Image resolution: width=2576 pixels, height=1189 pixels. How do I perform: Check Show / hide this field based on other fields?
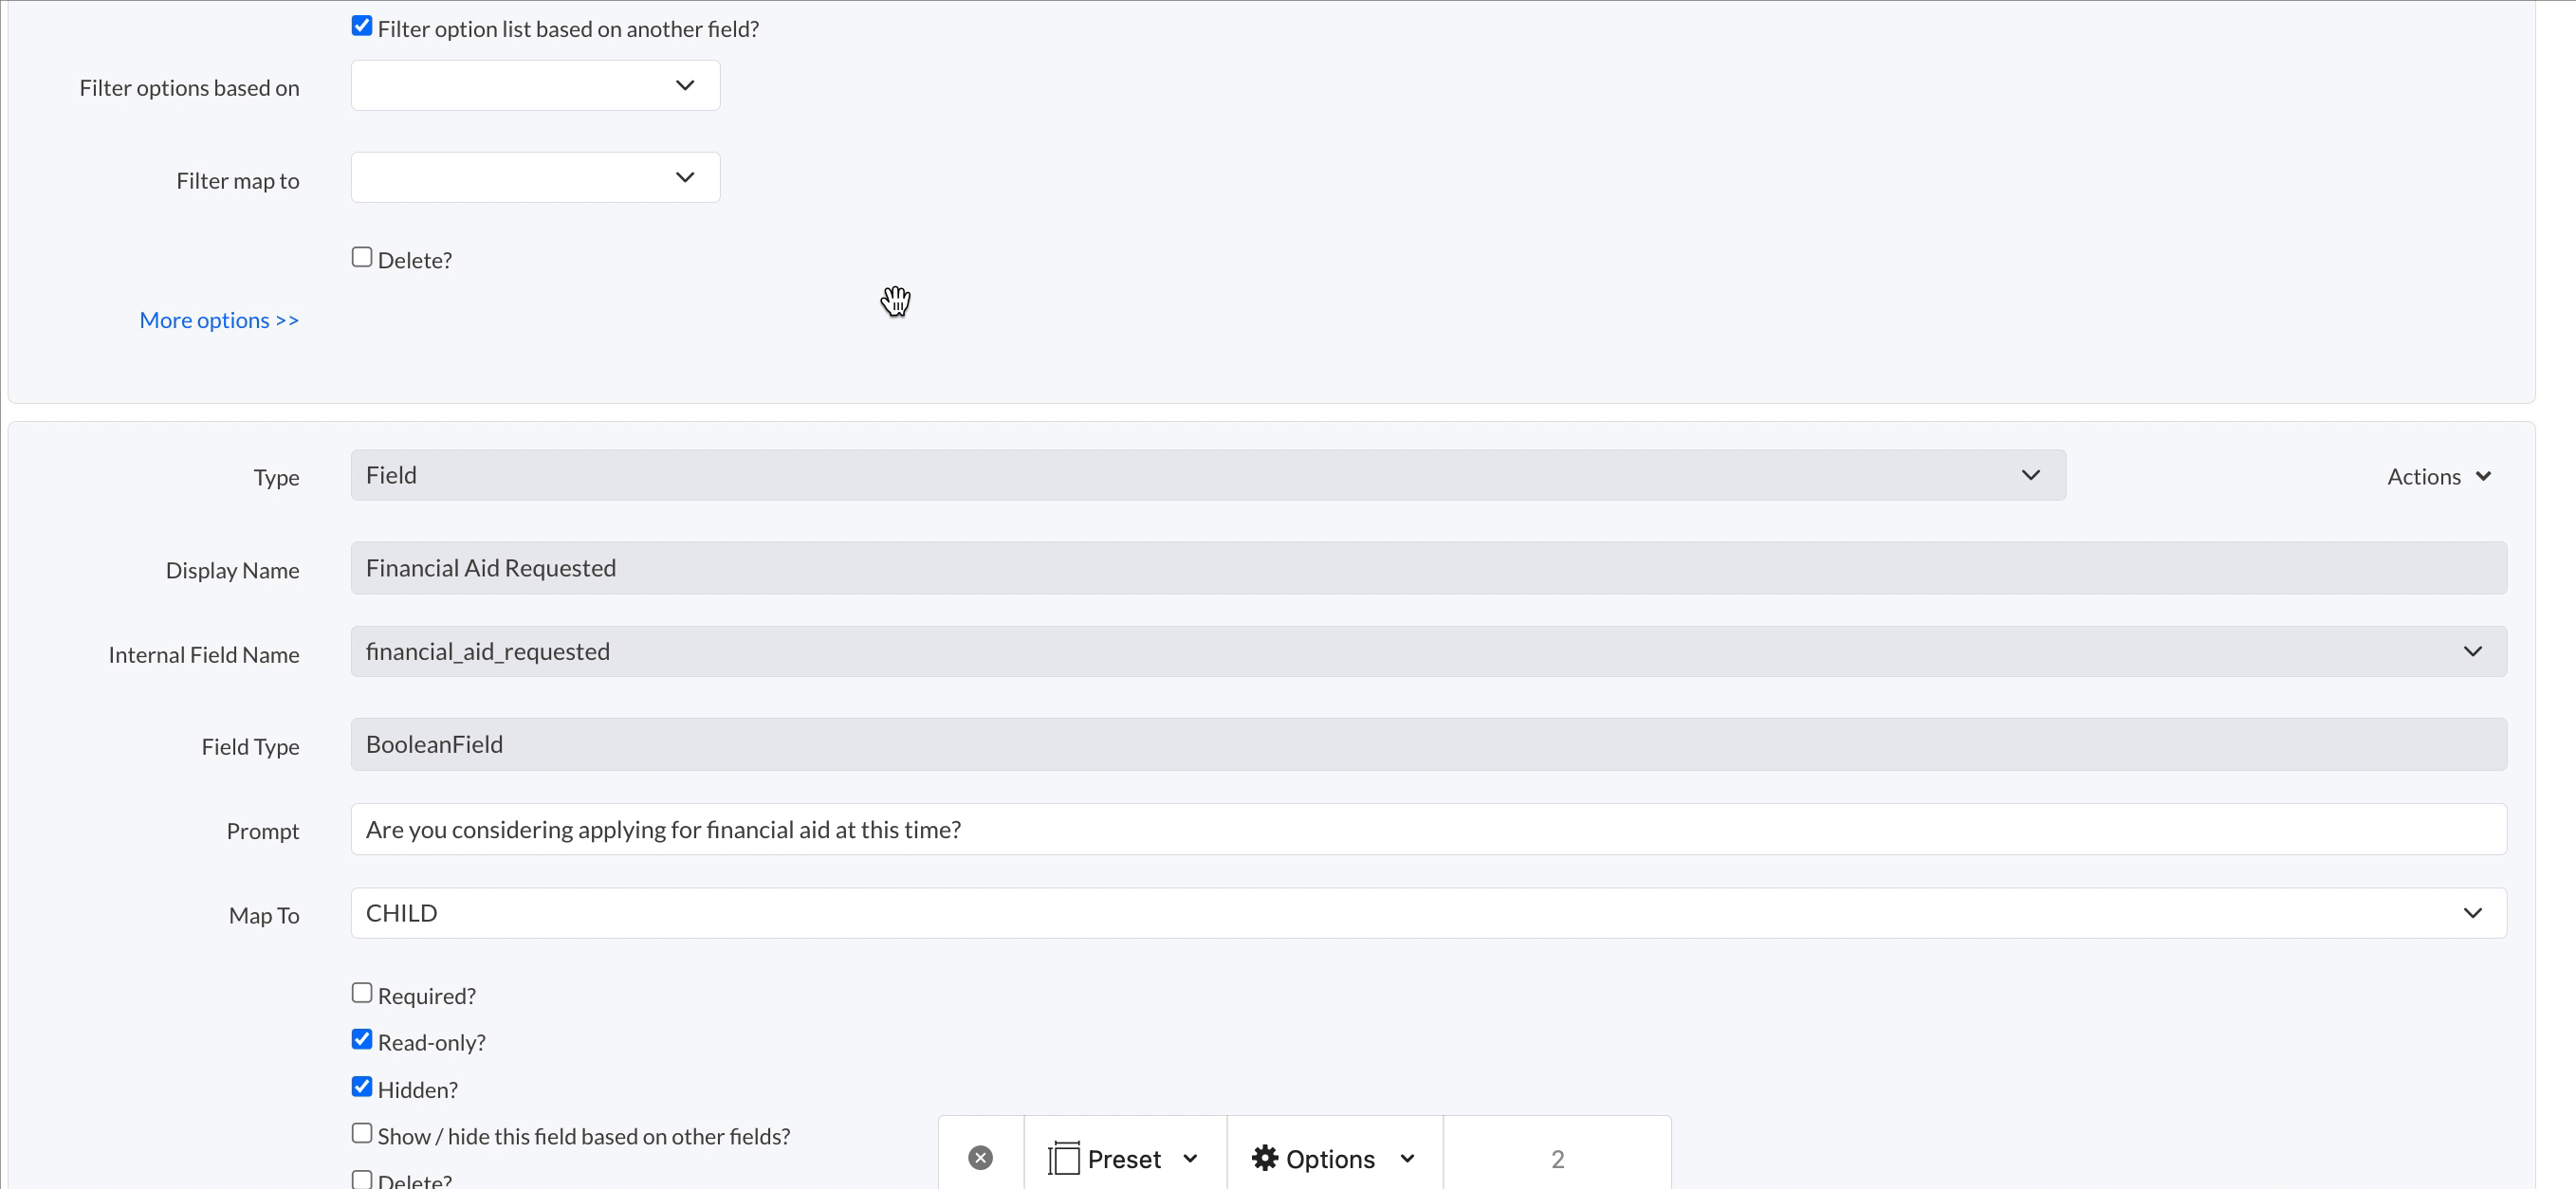(x=362, y=1134)
